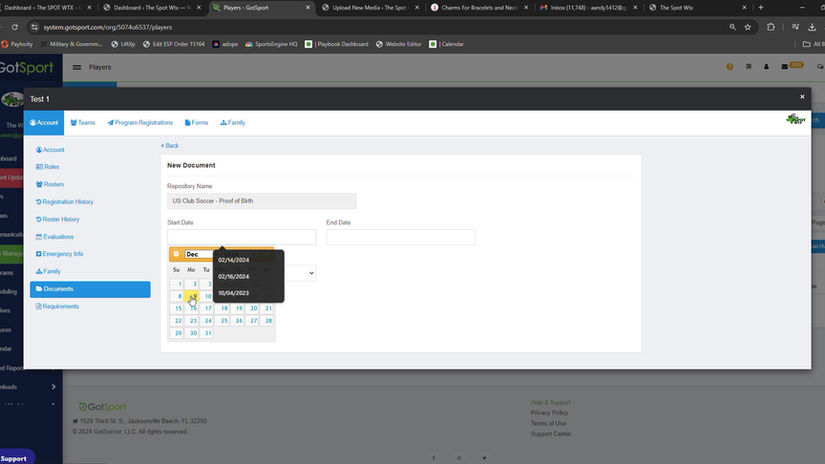Image resolution: width=825 pixels, height=464 pixels.
Task: Open the chat bubbles icon in header
Action: click(x=820, y=67)
